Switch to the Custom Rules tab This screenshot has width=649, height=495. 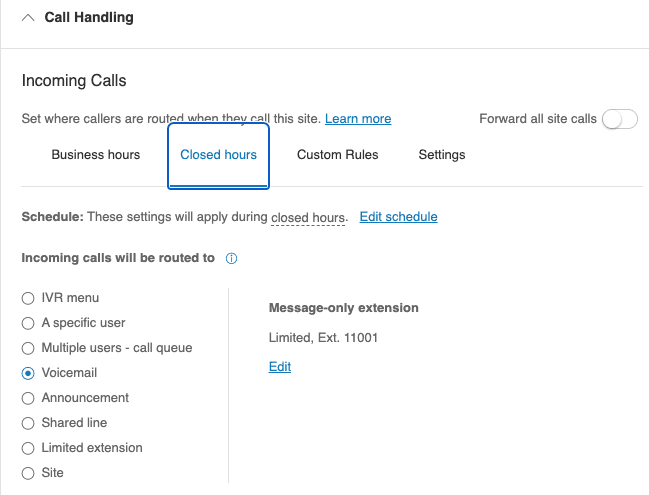pos(337,155)
